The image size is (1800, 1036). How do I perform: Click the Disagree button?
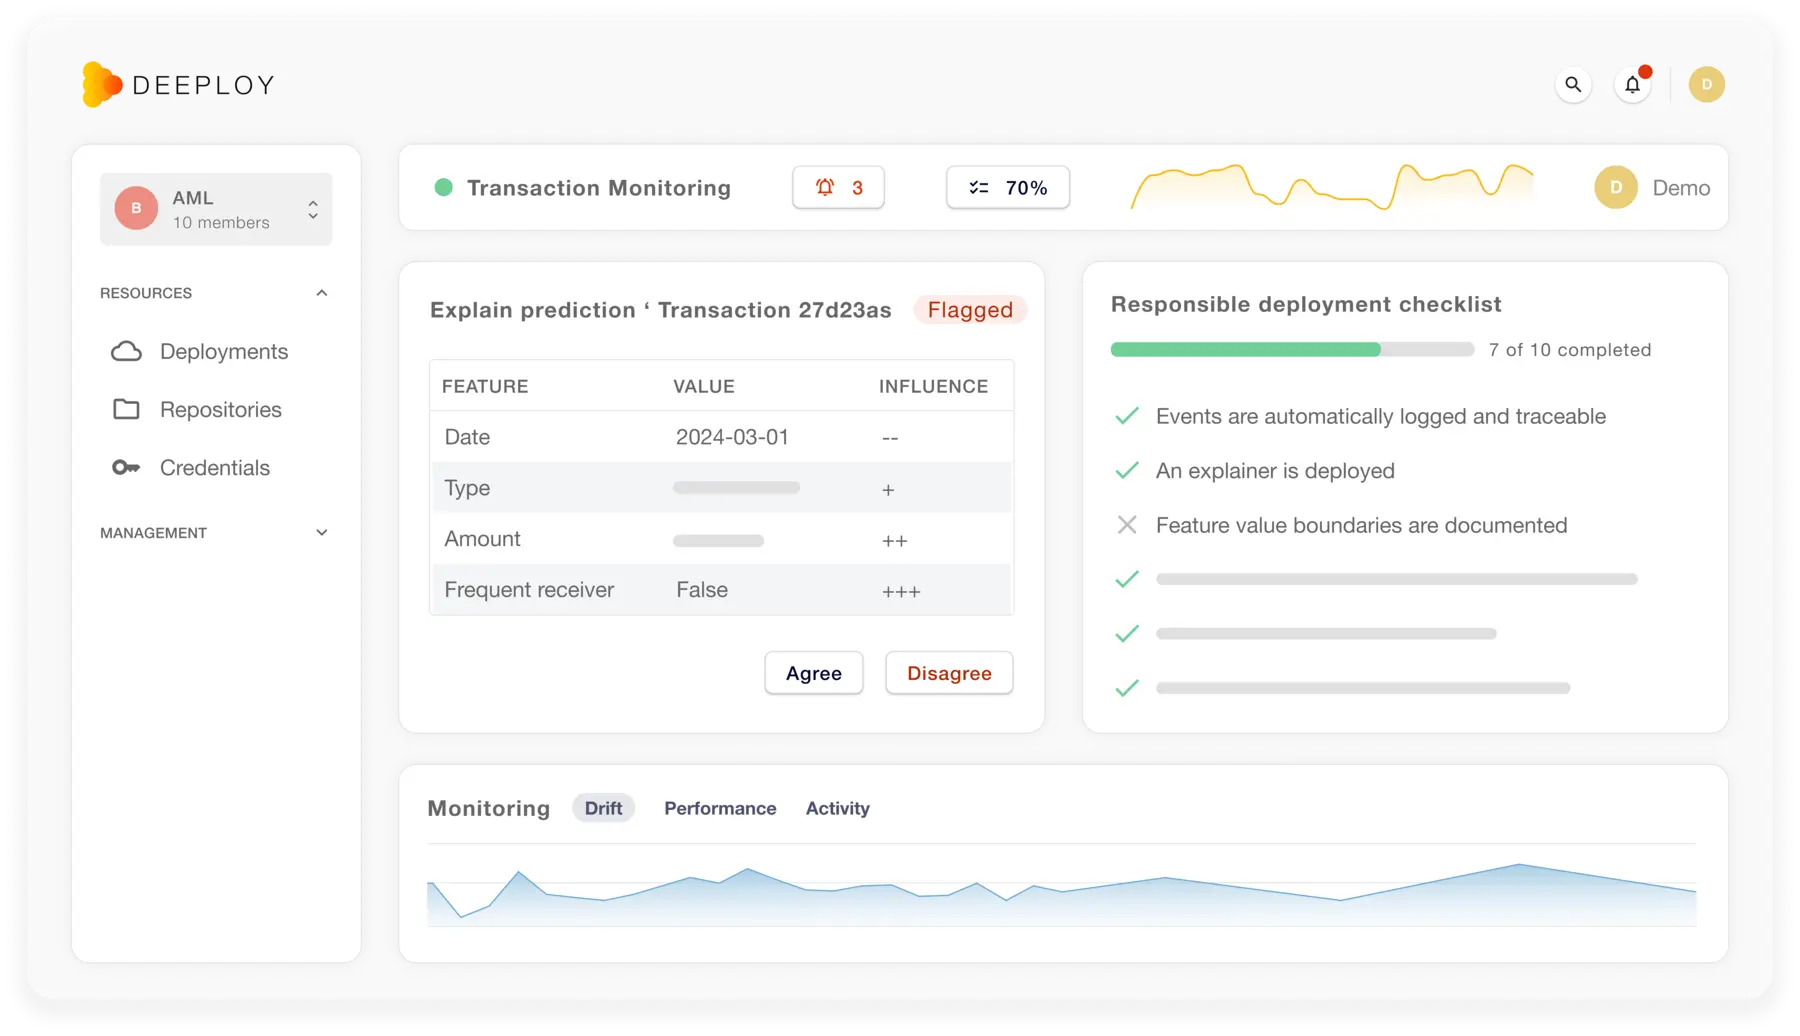949,673
